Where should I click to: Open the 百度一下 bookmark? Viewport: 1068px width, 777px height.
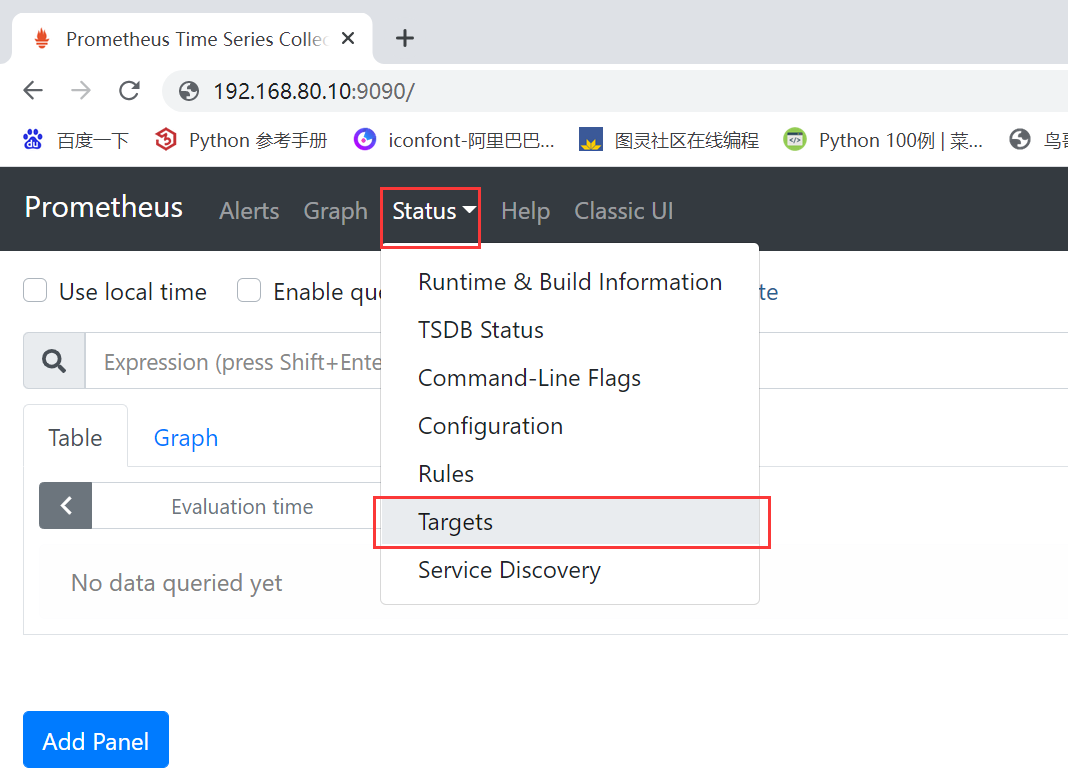tap(76, 140)
